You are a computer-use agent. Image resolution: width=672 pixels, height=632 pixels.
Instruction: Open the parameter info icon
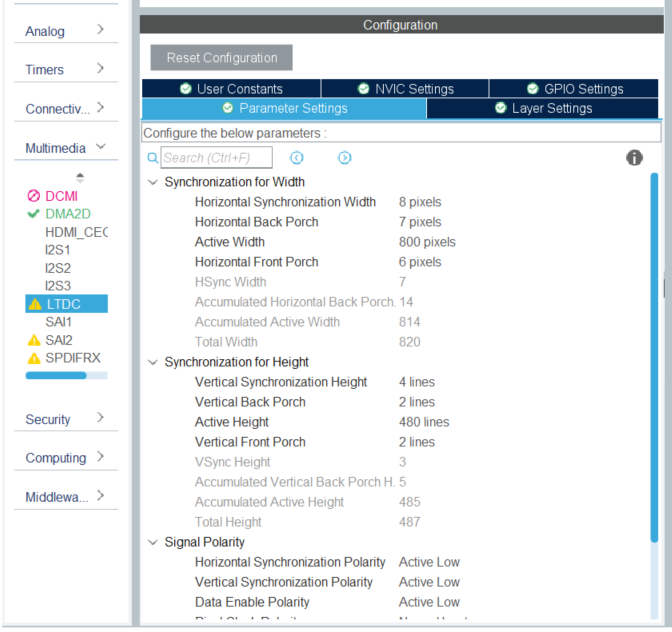634,158
